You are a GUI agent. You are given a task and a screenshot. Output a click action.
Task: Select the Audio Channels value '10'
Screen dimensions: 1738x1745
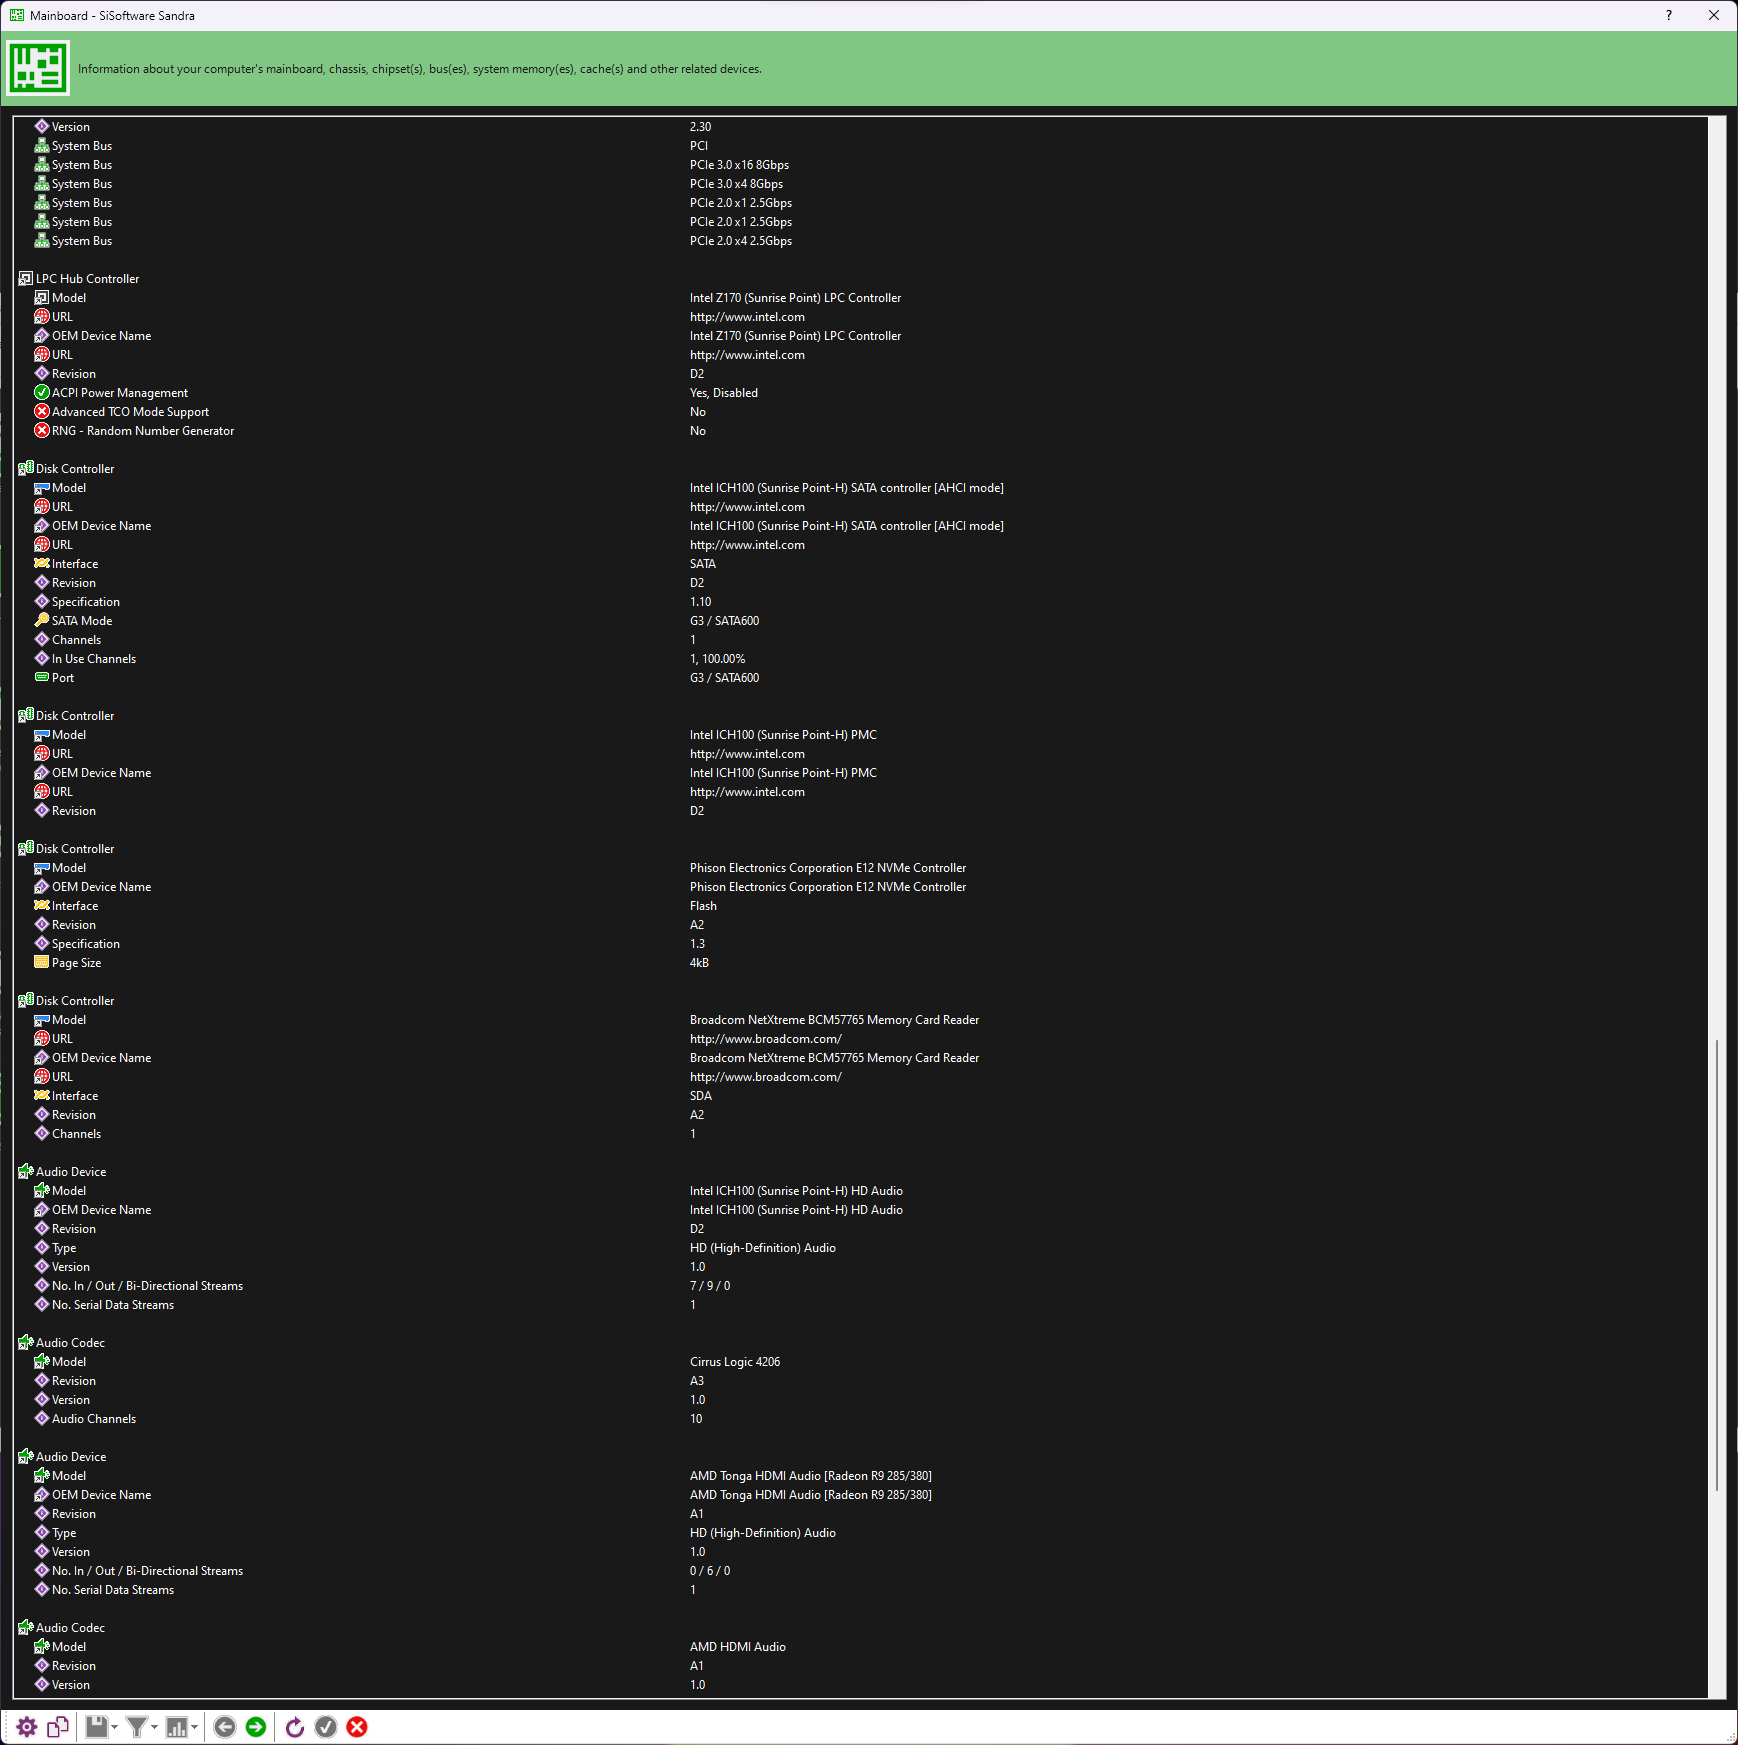click(696, 1419)
